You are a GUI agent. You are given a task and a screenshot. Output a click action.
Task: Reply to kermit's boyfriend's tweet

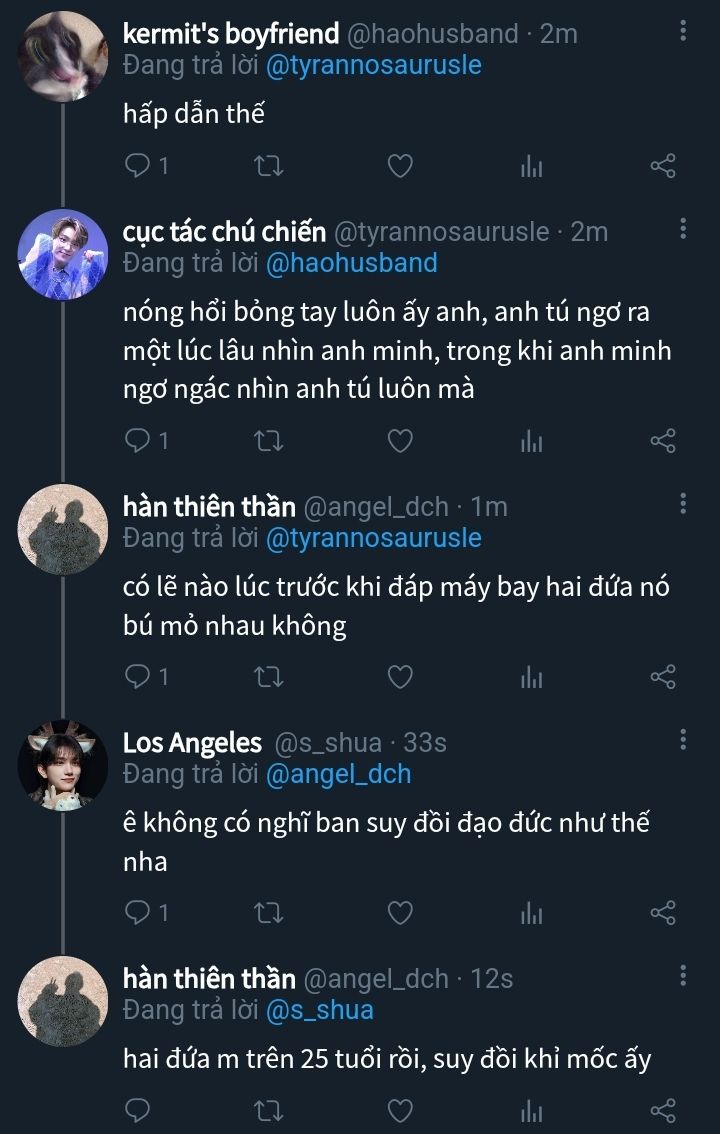[x=138, y=166]
